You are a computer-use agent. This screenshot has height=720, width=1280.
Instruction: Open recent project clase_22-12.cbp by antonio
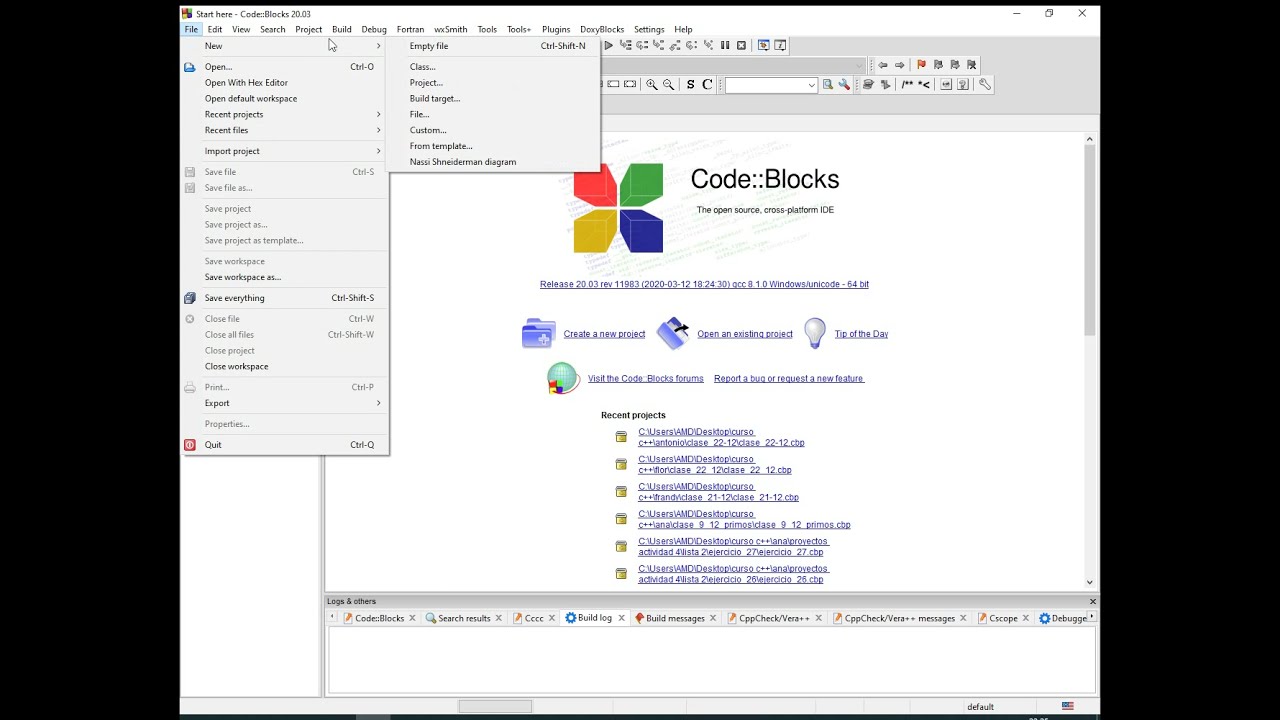tap(721, 437)
